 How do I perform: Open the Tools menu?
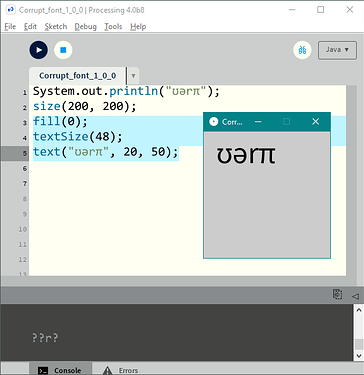tap(113, 26)
